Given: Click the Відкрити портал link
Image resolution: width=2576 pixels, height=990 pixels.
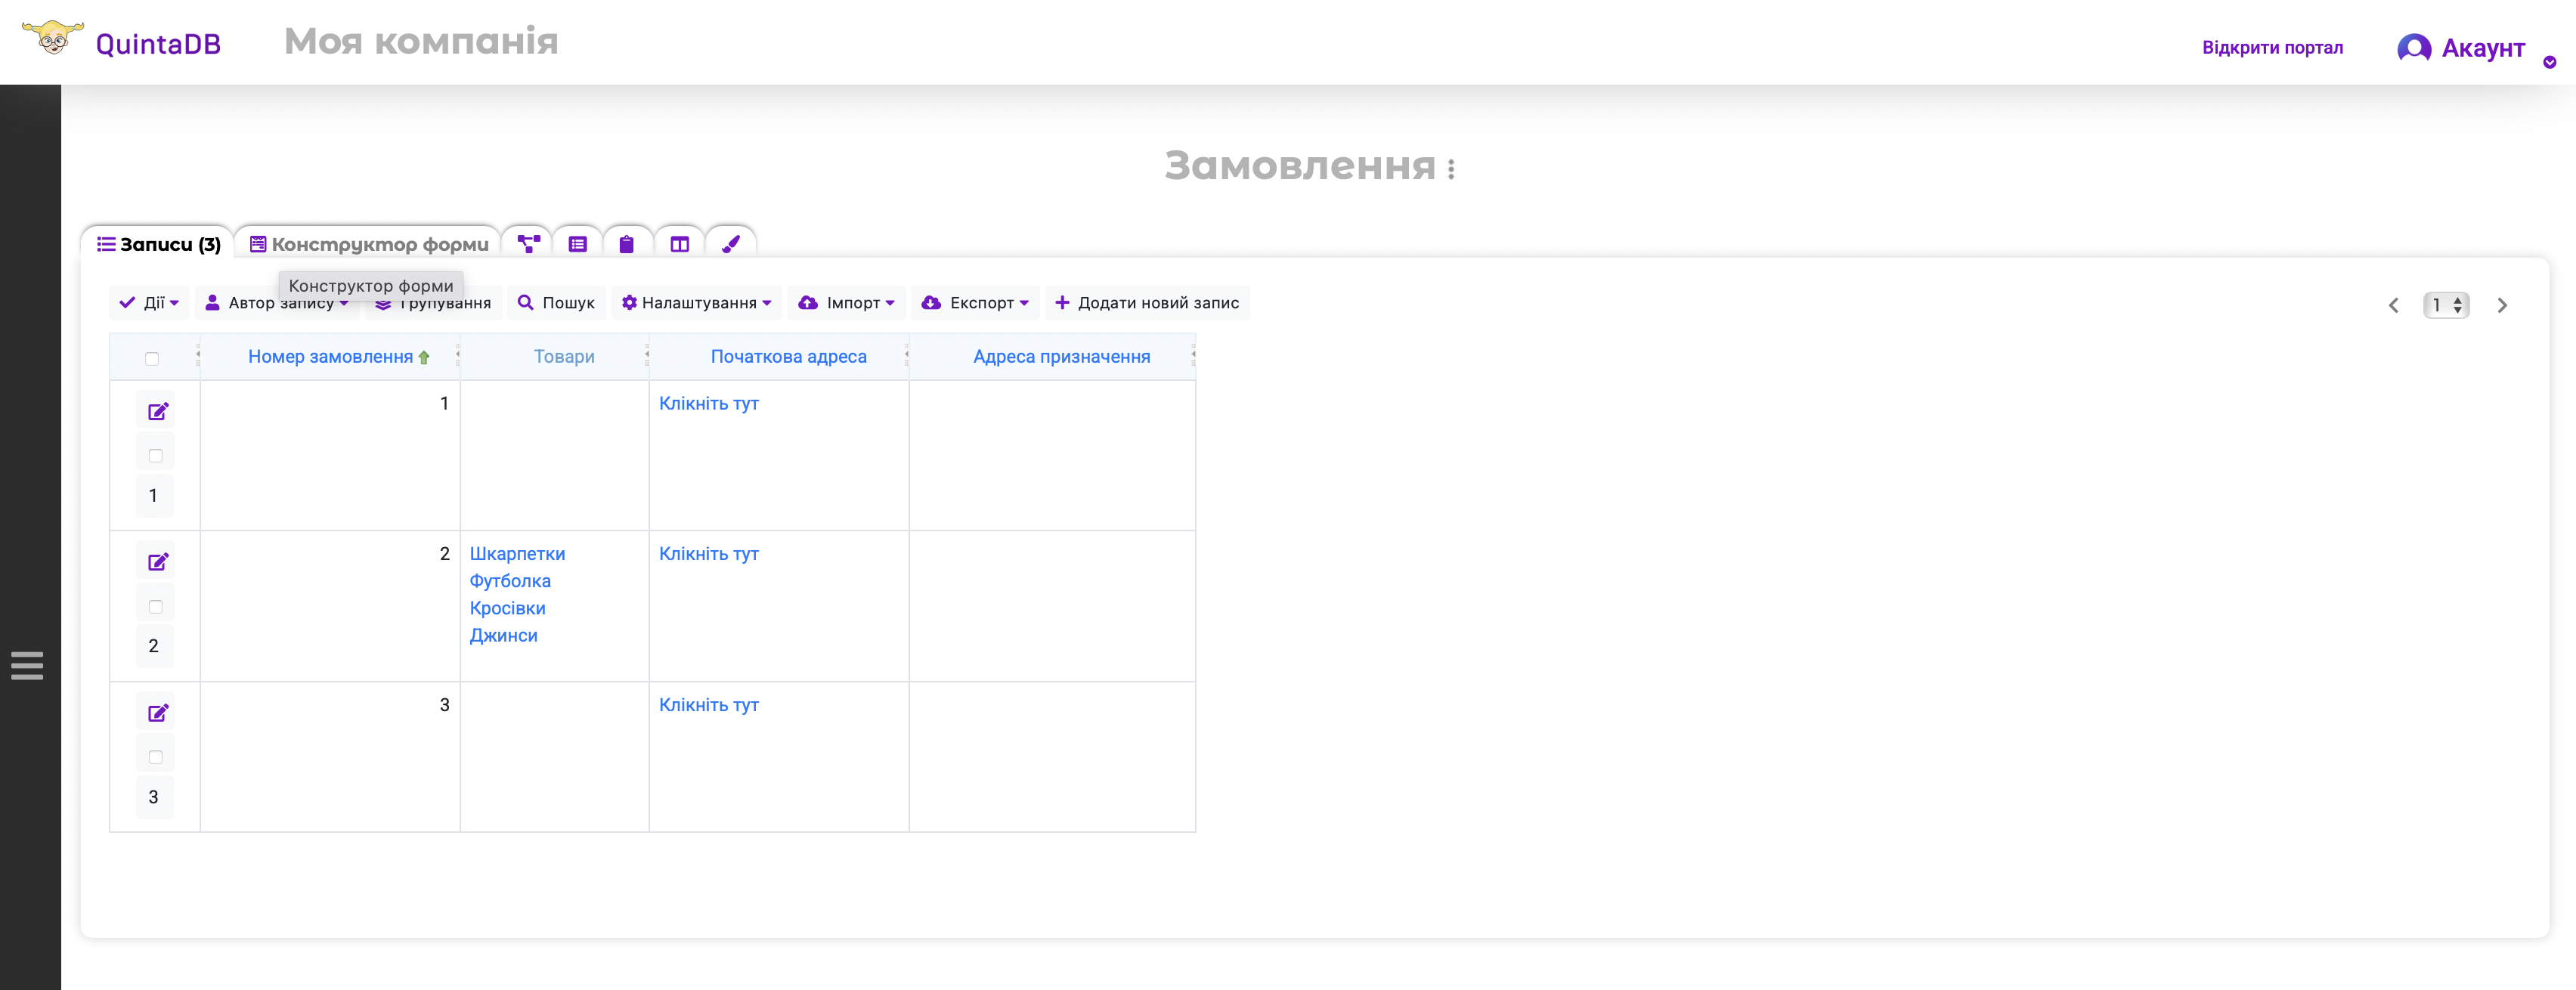Looking at the screenshot, I should point(2272,47).
